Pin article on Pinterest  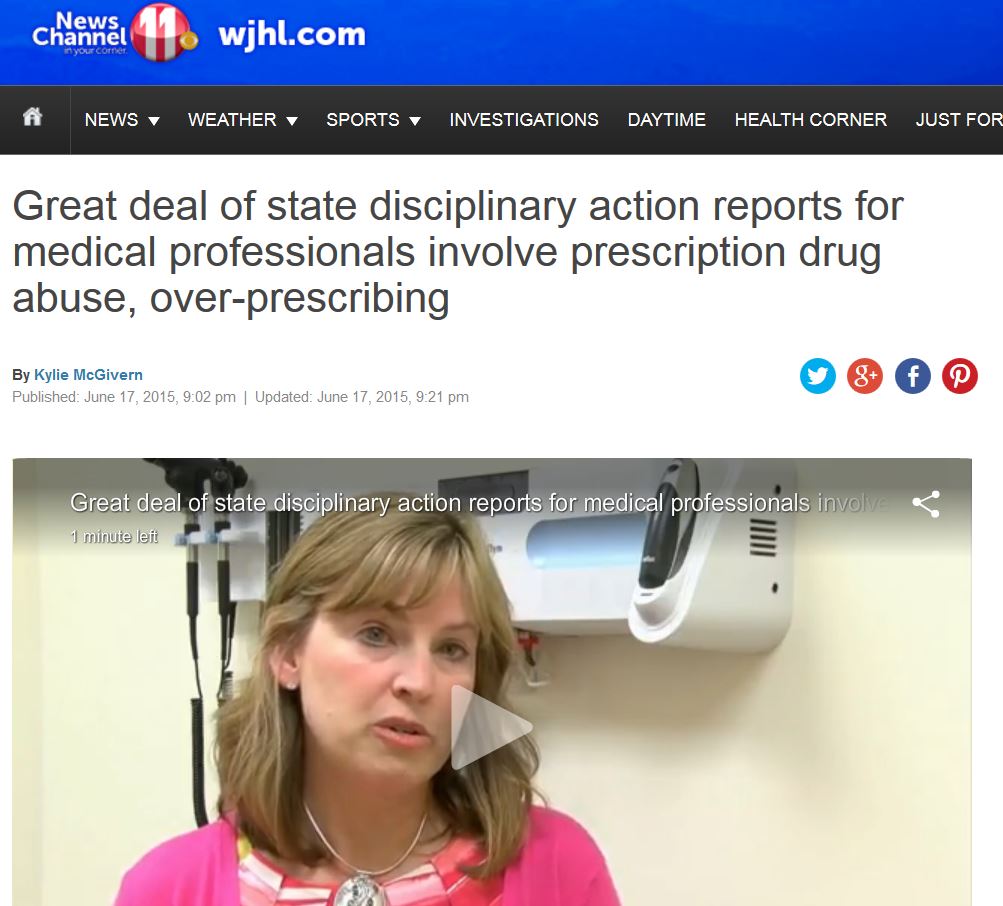(x=960, y=376)
